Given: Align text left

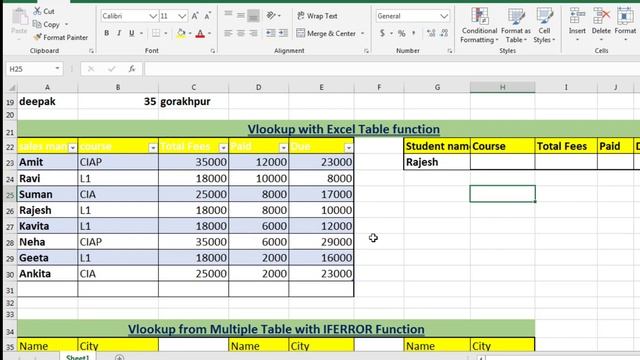Looking at the screenshot, I should [228, 33].
